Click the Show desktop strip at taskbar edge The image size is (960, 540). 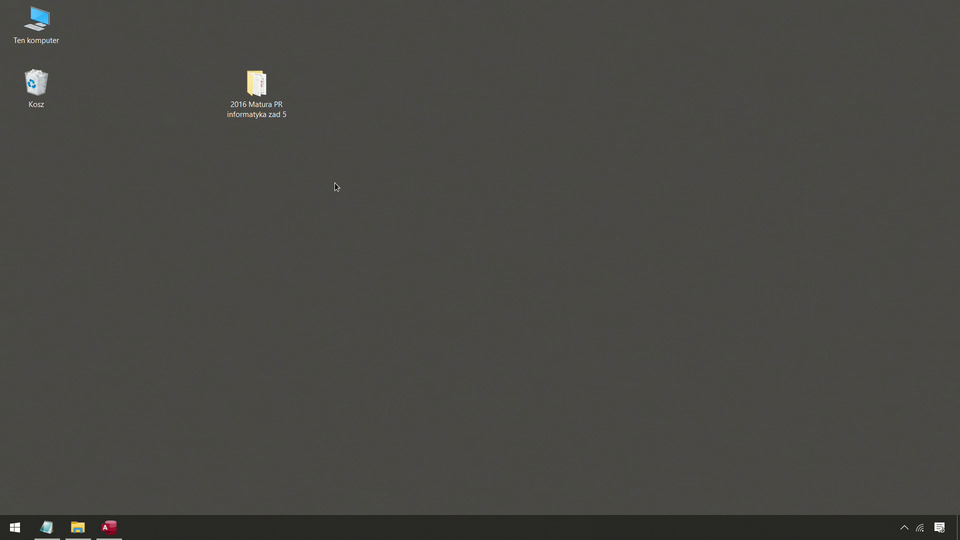pos(957,527)
